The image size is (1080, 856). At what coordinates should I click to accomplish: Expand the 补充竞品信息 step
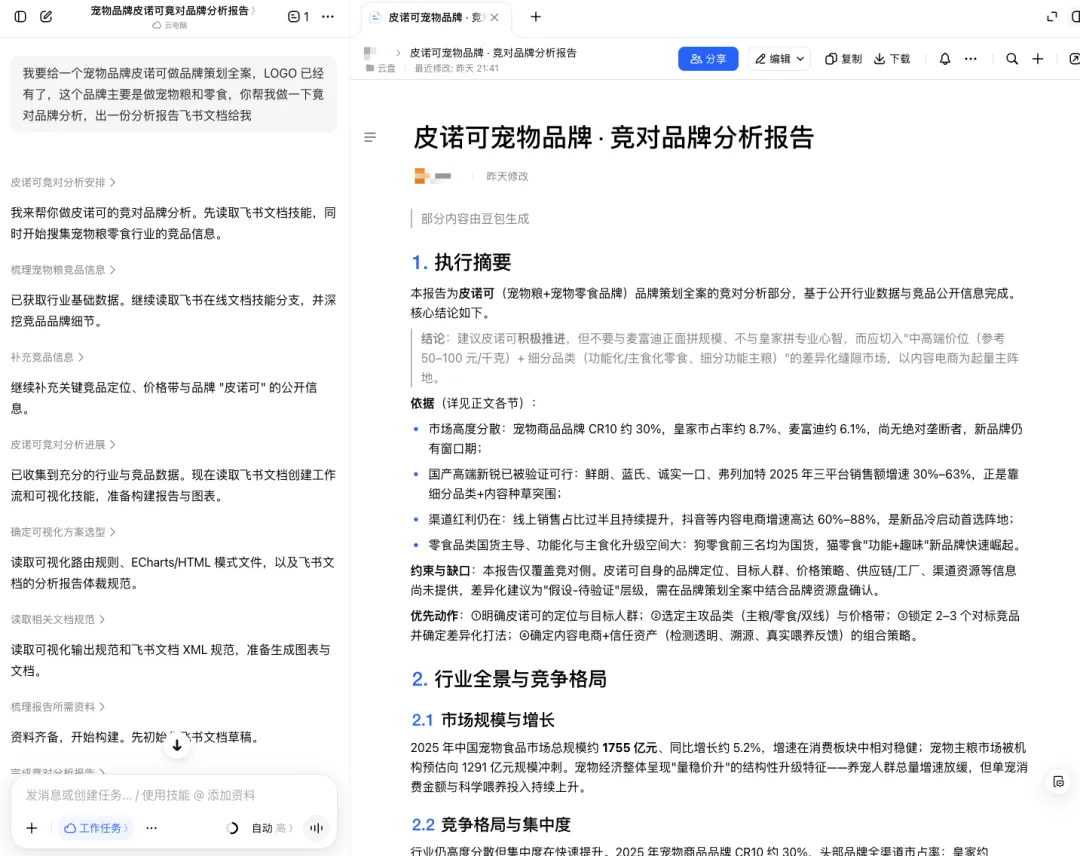pyautogui.click(x=47, y=357)
